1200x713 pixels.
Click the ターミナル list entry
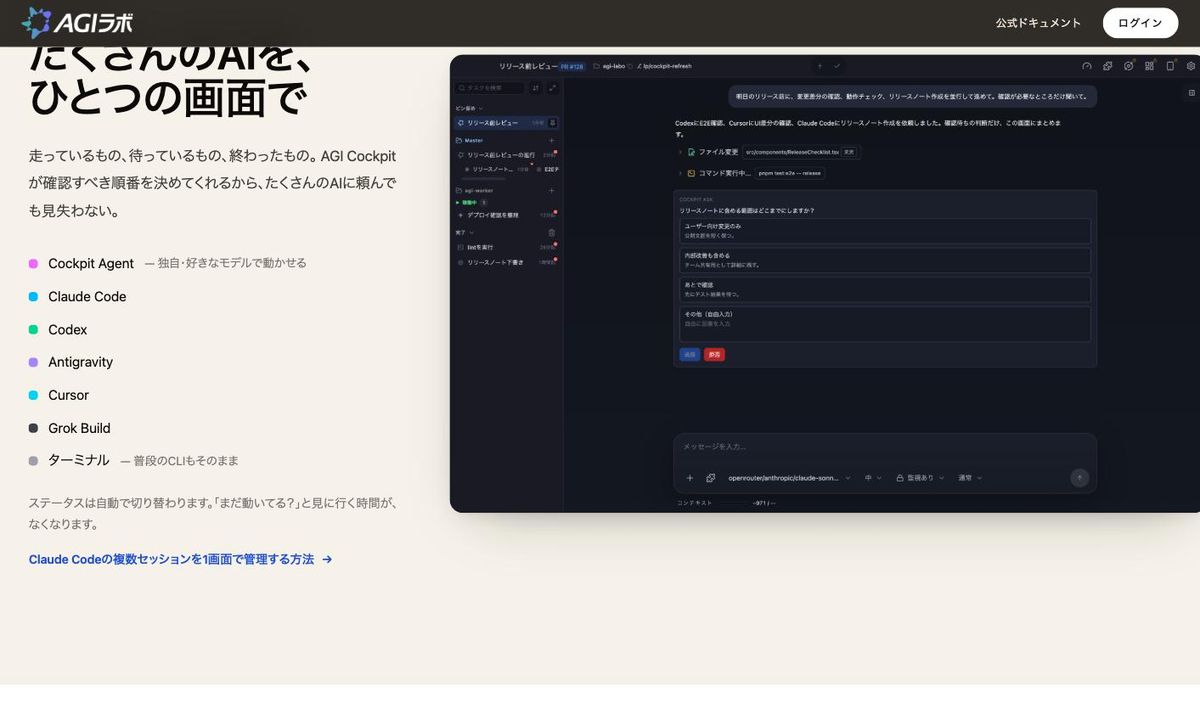79,460
